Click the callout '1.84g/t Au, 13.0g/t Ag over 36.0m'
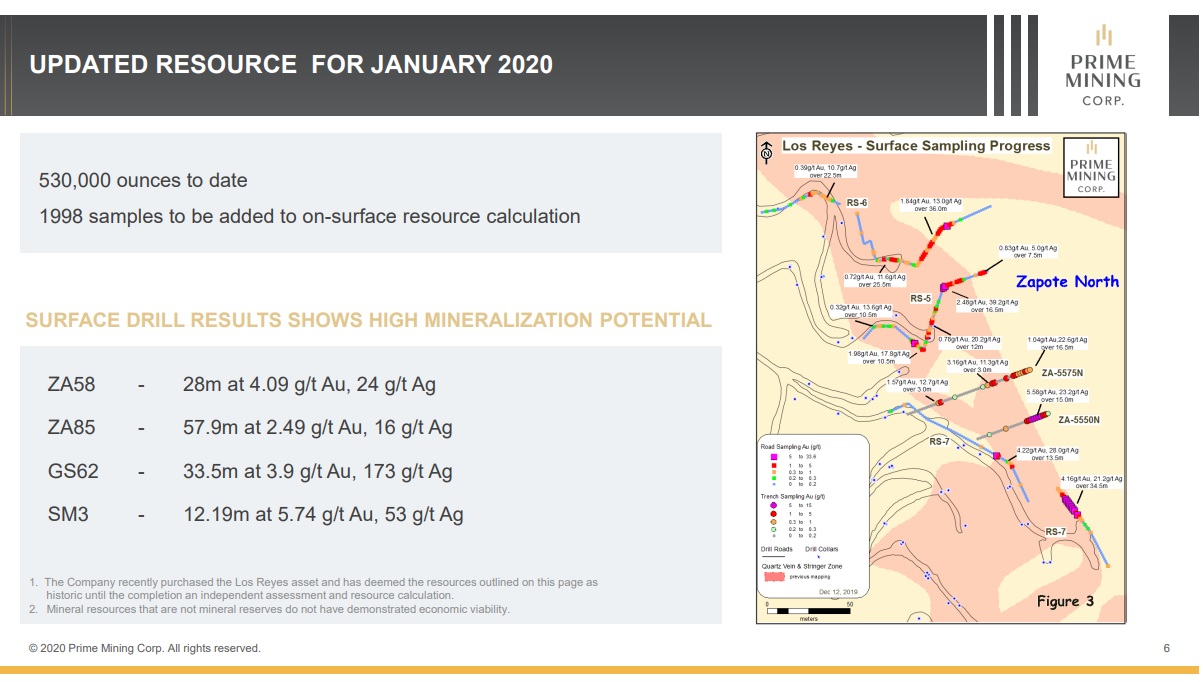 (x=930, y=205)
